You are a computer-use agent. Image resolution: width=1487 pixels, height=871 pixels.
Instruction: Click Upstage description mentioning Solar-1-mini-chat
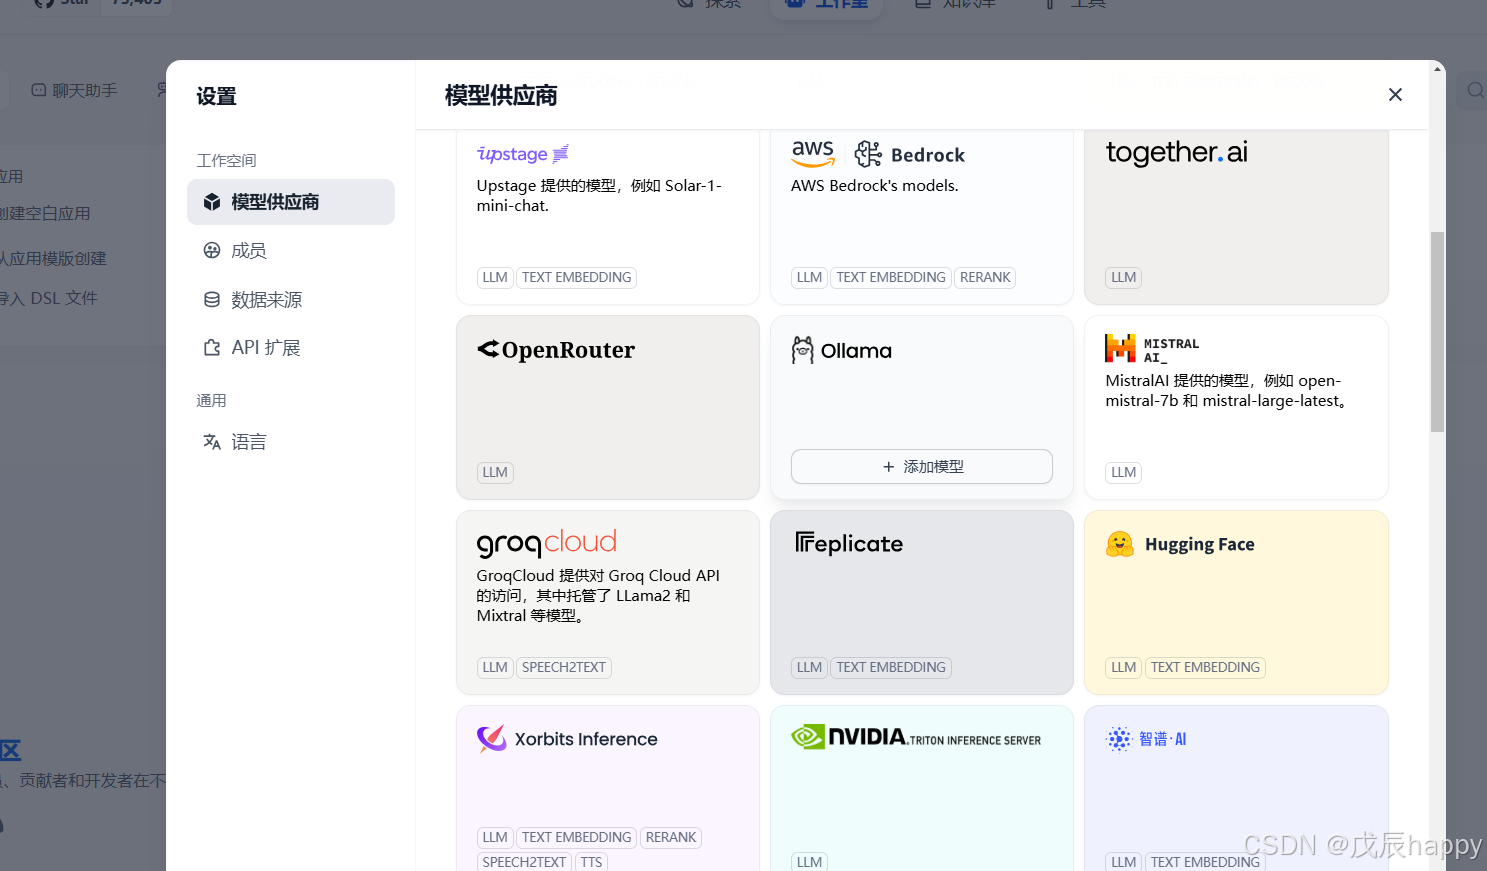pos(599,196)
